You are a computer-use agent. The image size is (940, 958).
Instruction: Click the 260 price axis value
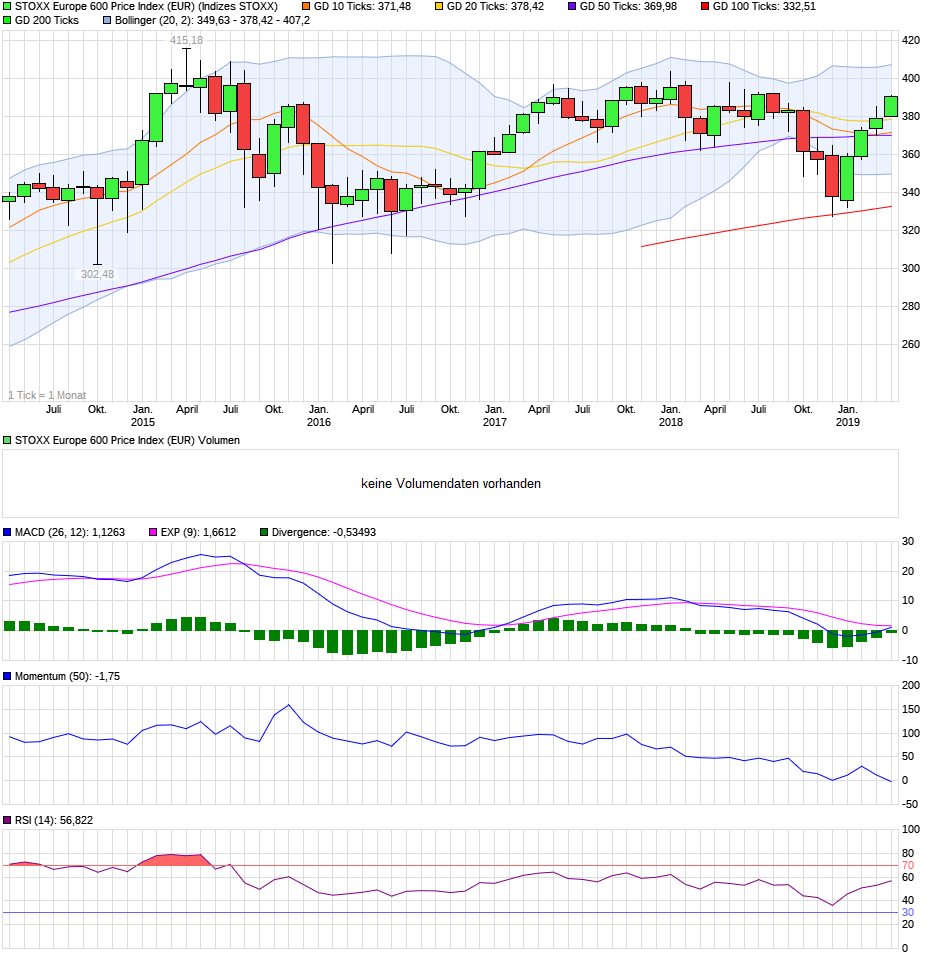(x=911, y=345)
